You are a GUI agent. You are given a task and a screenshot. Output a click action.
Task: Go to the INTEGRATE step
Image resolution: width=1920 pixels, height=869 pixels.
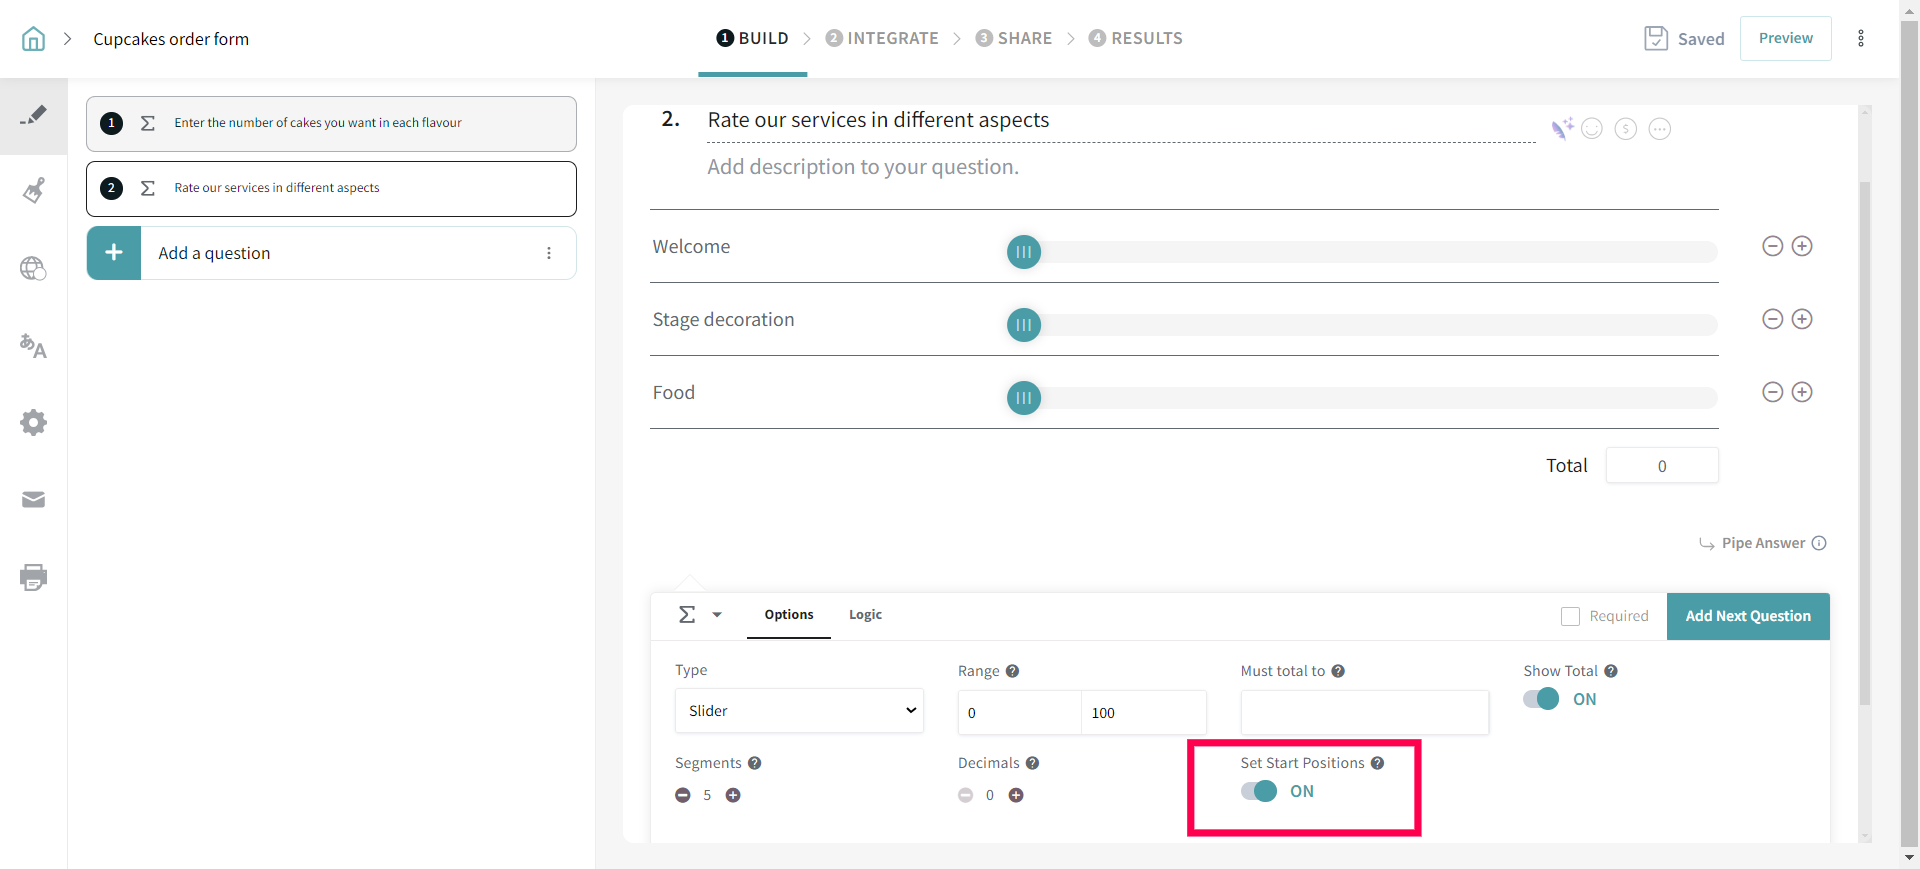point(882,38)
